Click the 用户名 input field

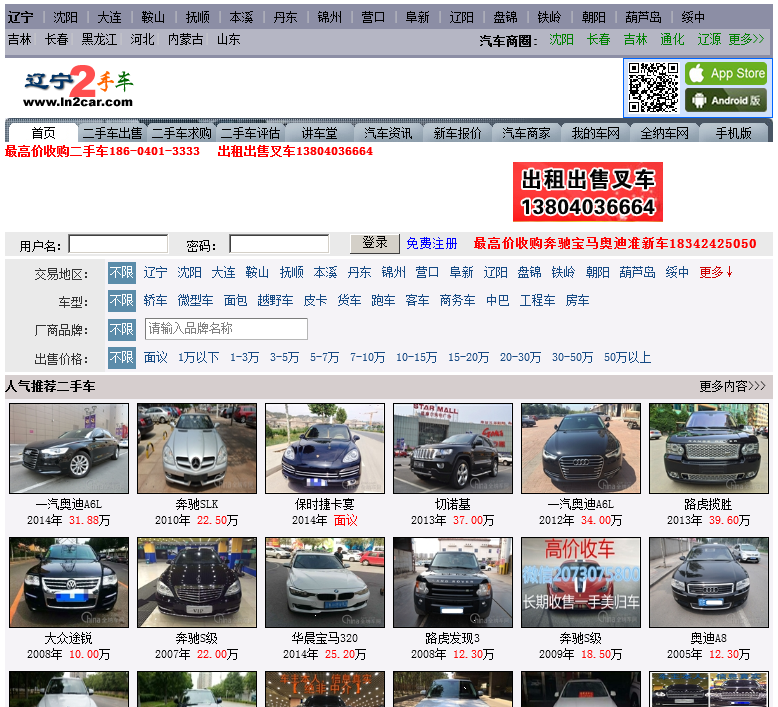118,244
